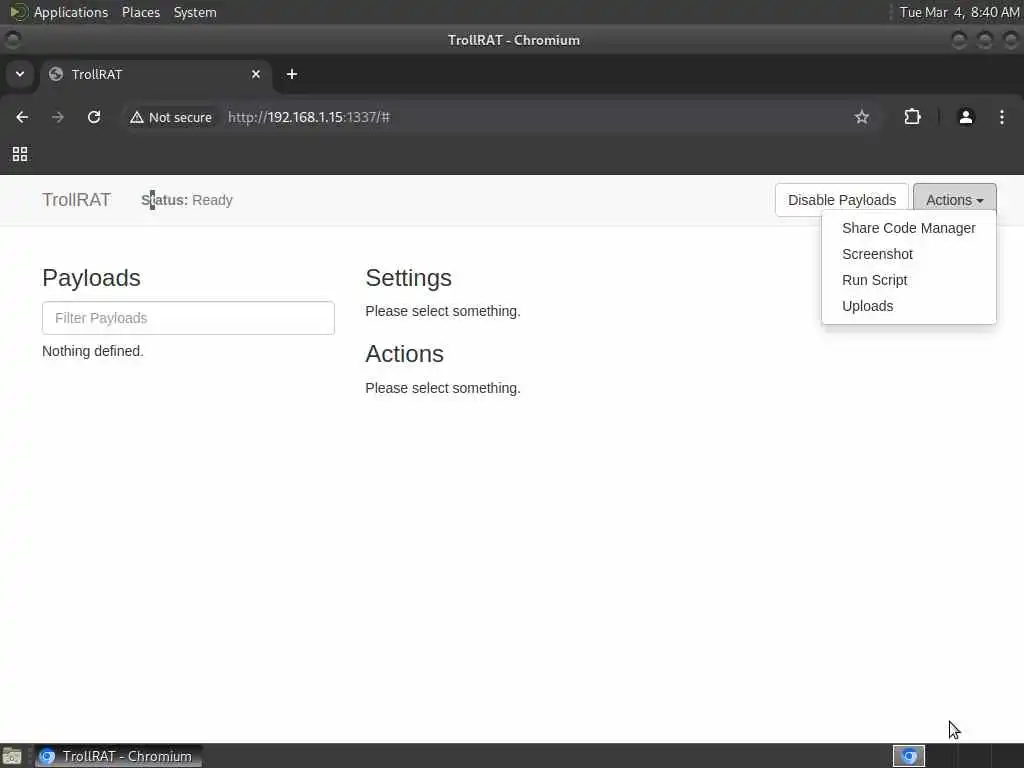Choose Run Script menu entry
The width and height of the screenshot is (1024, 768).
click(908, 280)
